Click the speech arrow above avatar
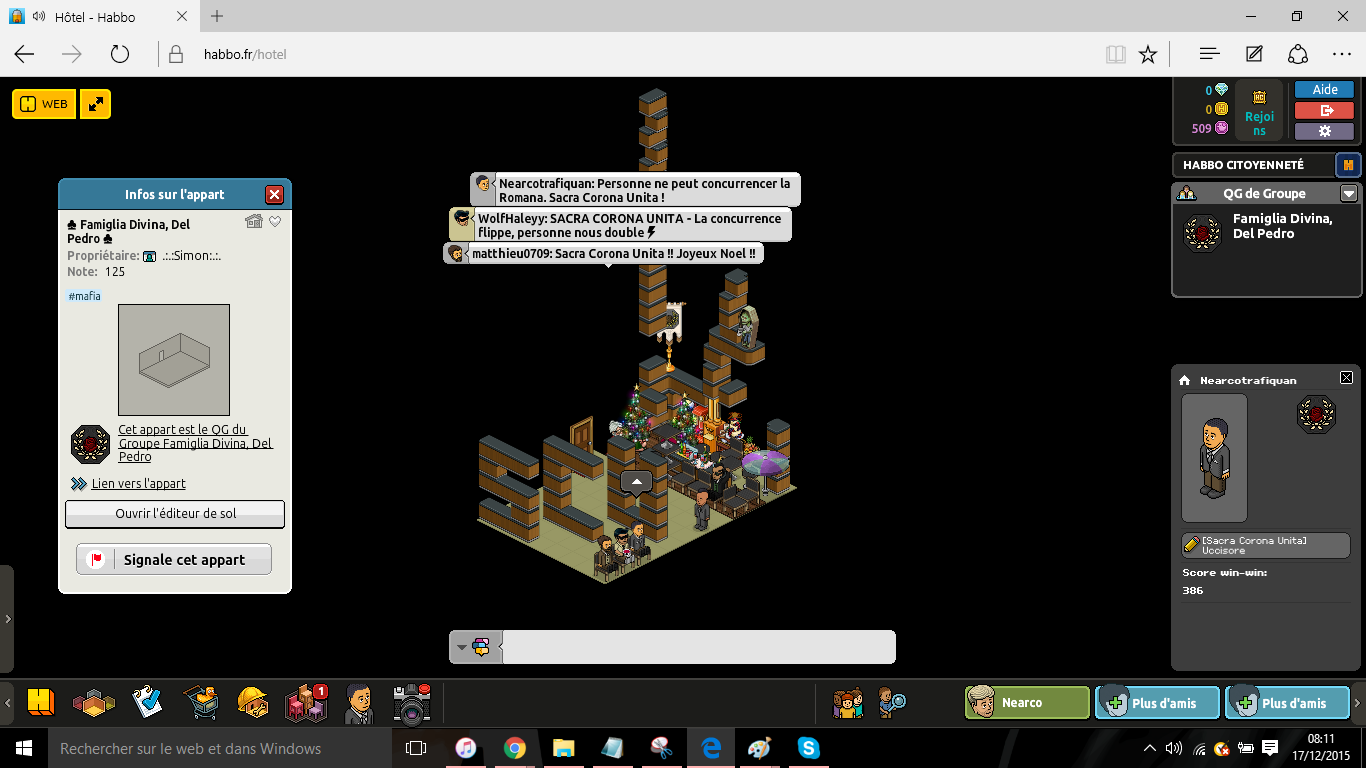1366x768 pixels. pos(636,481)
